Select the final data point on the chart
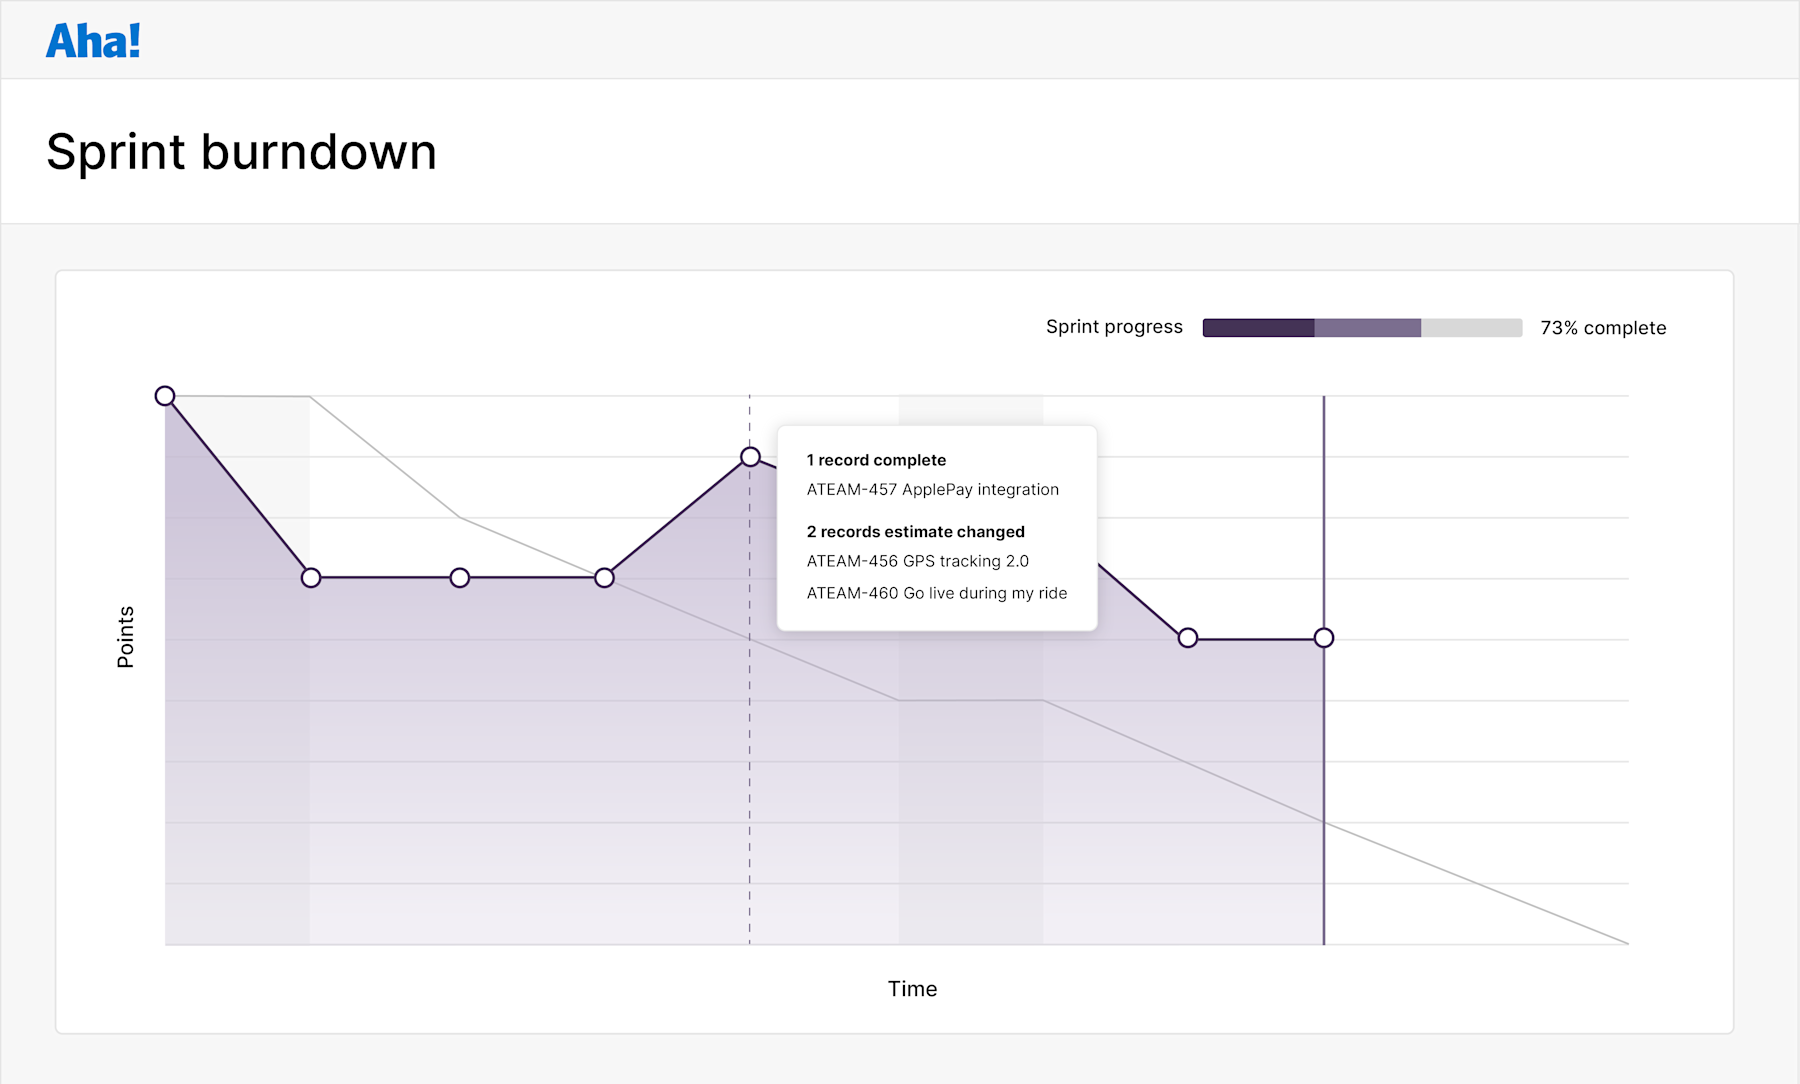Image resolution: width=1800 pixels, height=1084 pixels. point(1324,637)
